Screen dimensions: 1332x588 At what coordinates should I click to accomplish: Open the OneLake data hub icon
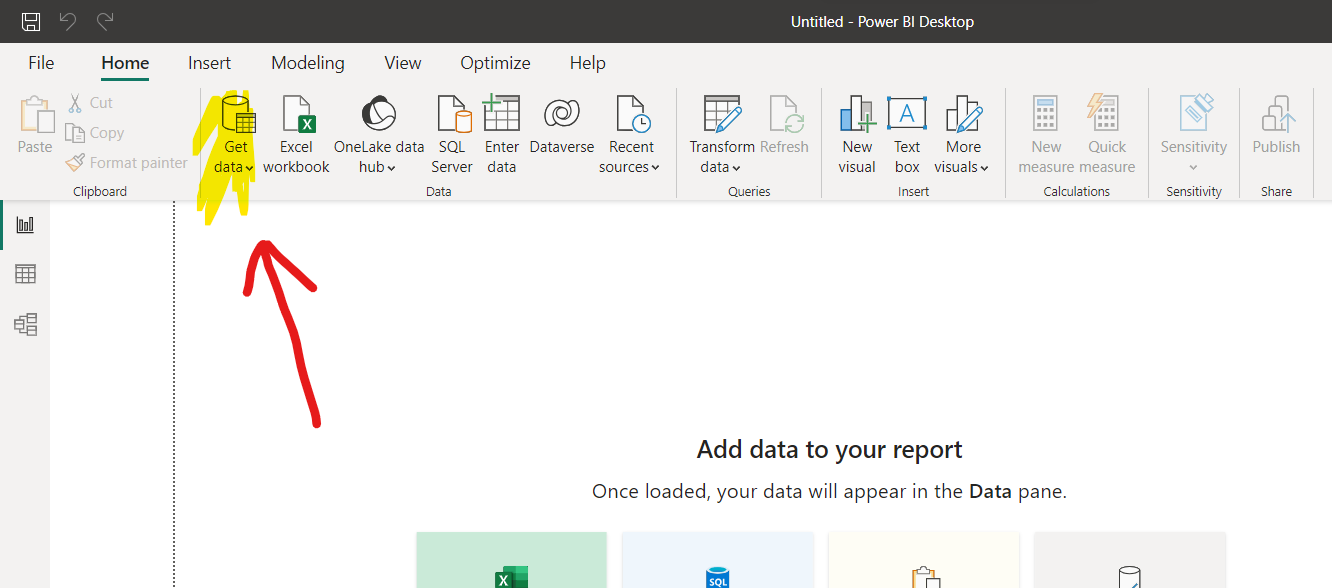click(379, 114)
